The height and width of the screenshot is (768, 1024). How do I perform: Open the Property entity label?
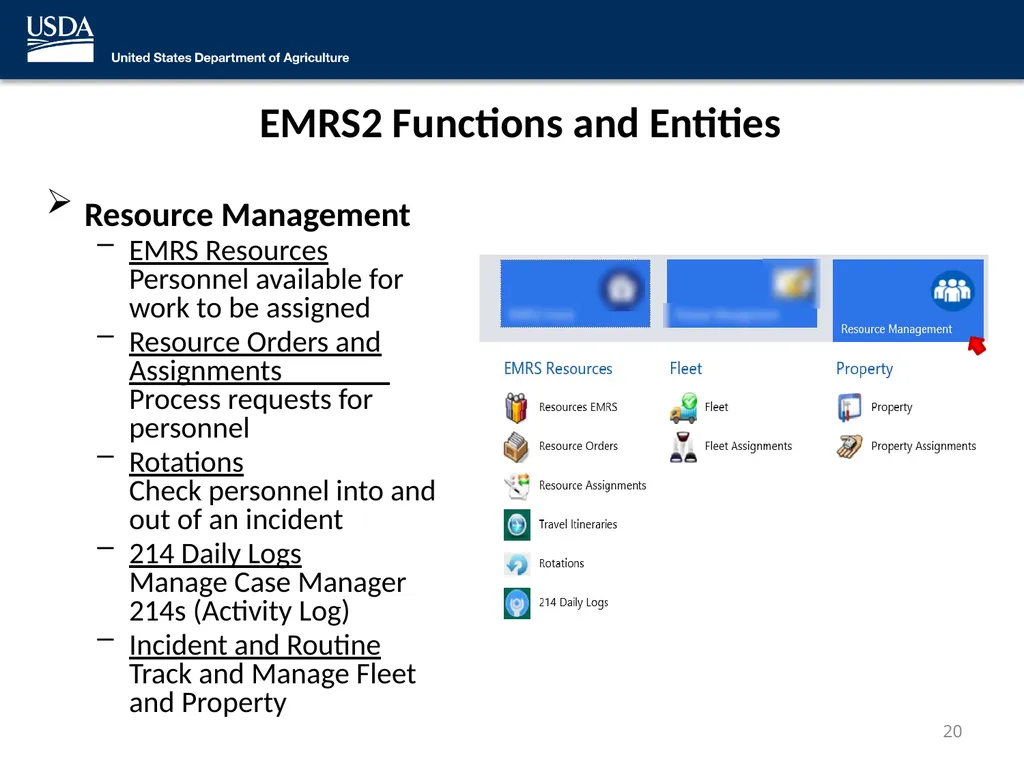(891, 407)
